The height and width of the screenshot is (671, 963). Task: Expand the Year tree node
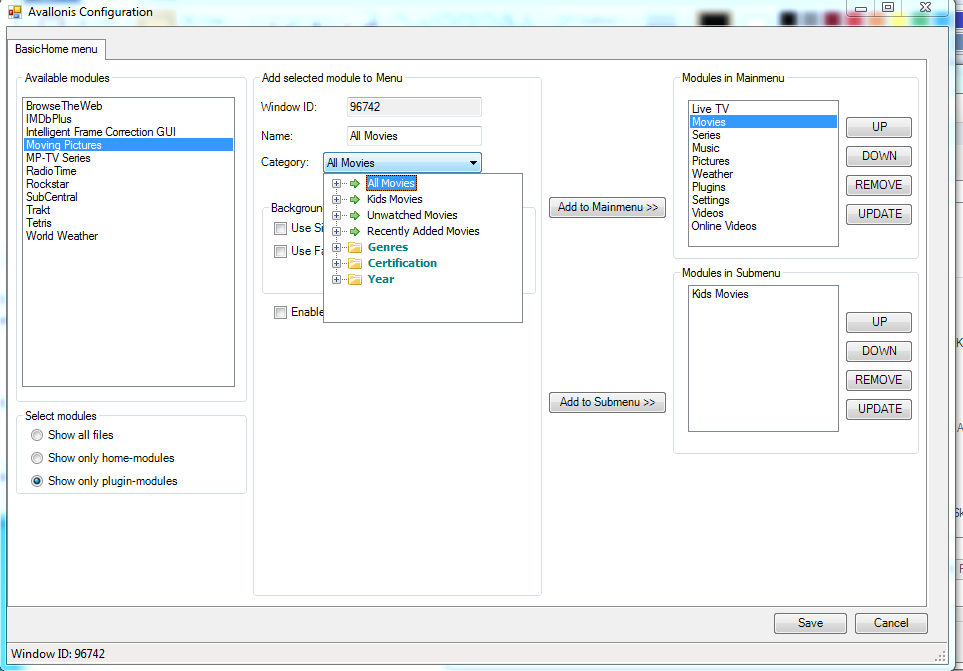(x=337, y=279)
